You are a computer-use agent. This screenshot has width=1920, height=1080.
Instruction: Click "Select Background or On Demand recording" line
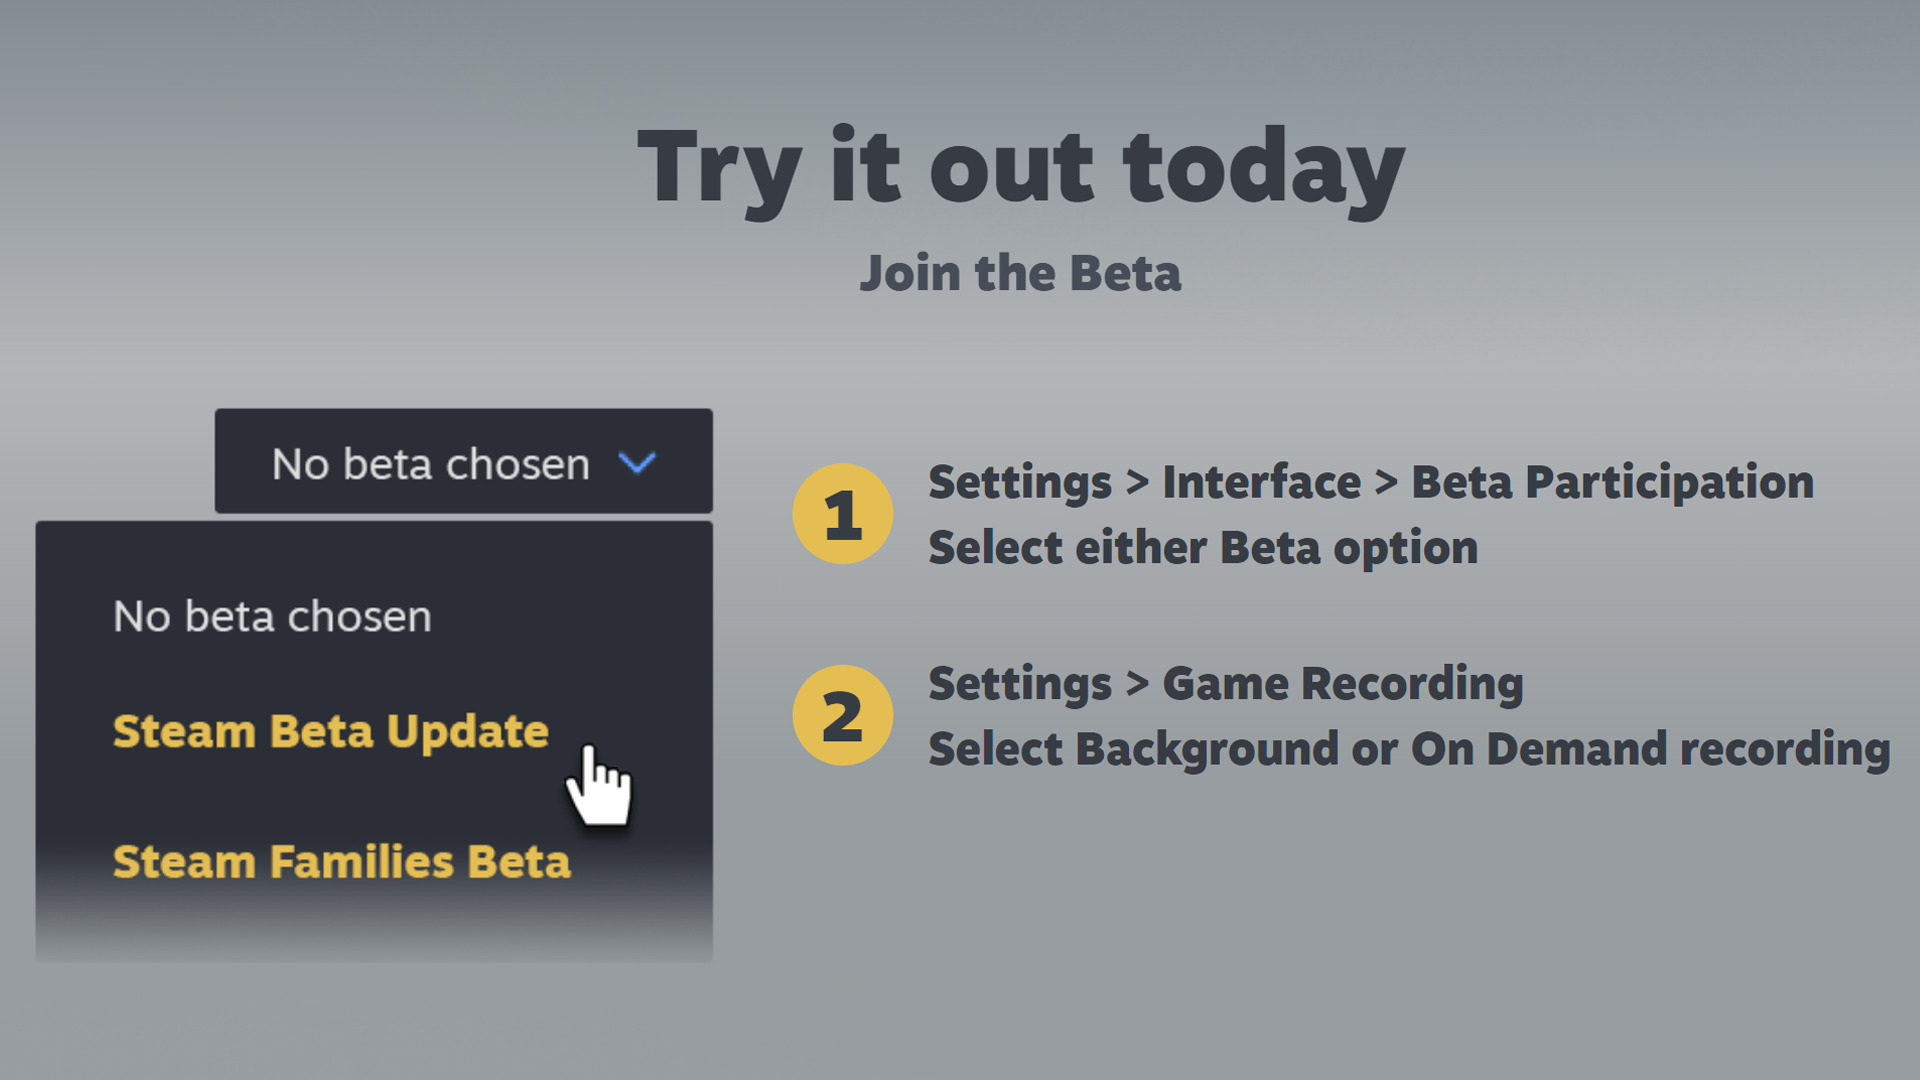[1408, 750]
